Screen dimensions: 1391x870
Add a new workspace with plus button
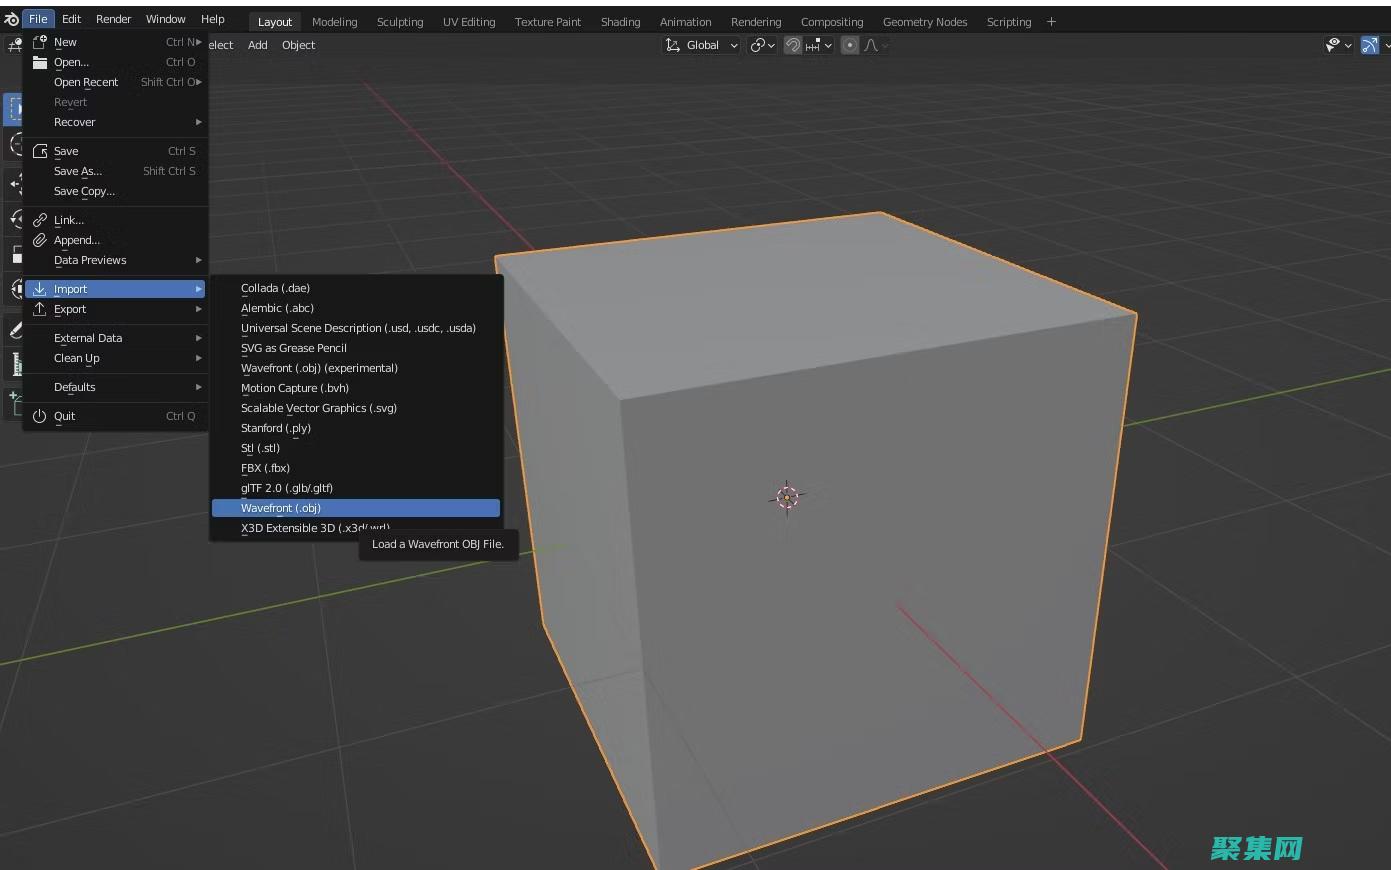click(1051, 21)
